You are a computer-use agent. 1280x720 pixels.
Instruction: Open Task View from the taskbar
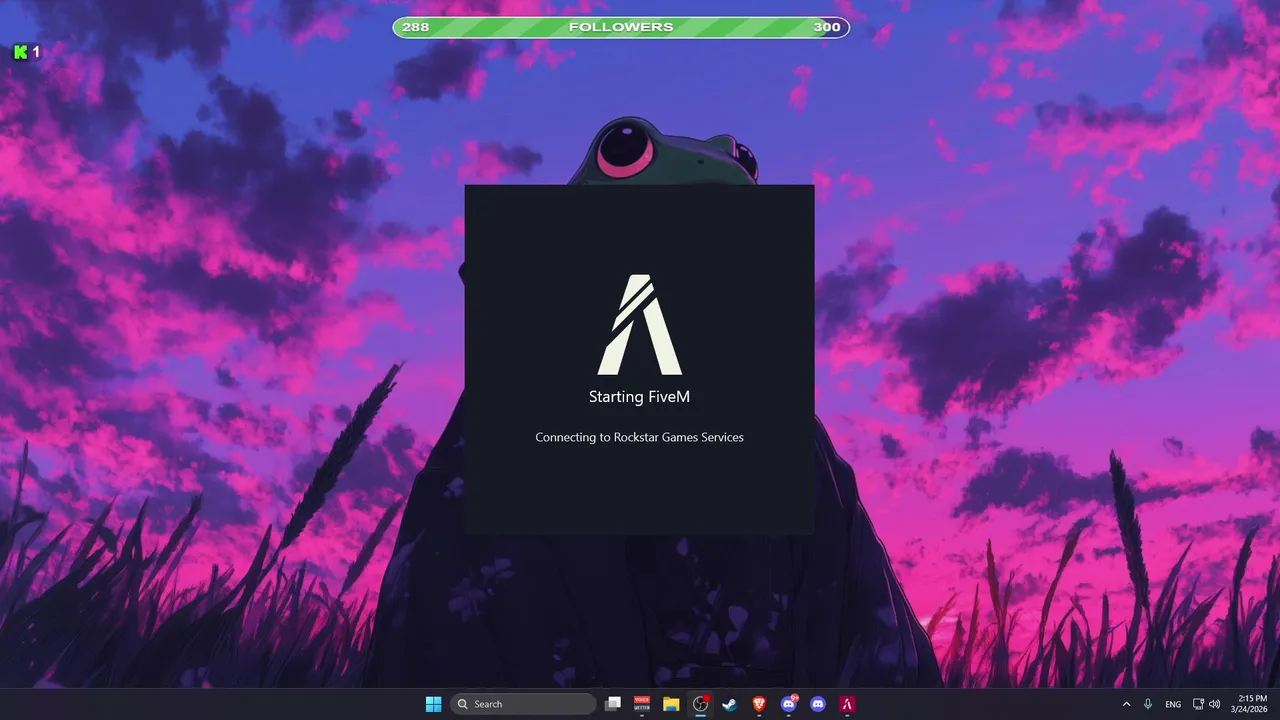pyautogui.click(x=613, y=704)
